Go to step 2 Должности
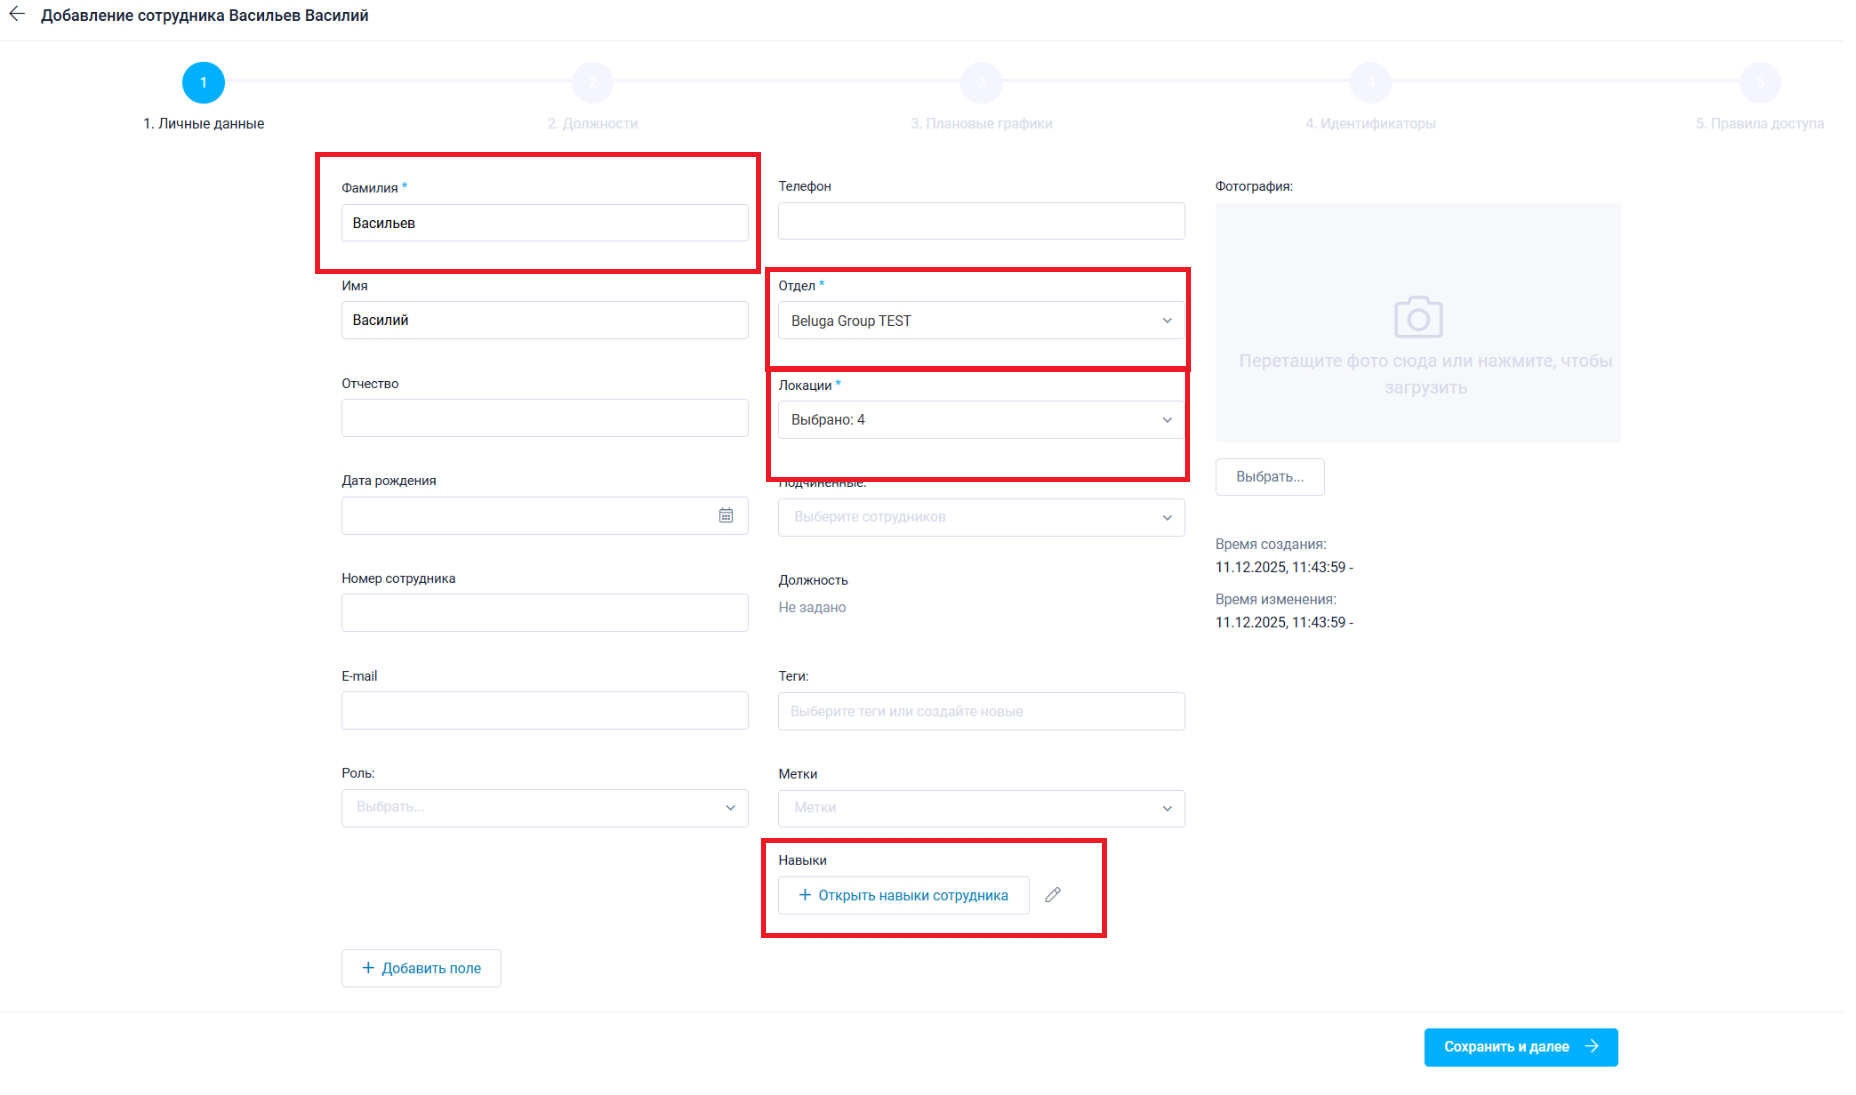This screenshot has width=1856, height=1095. point(592,83)
